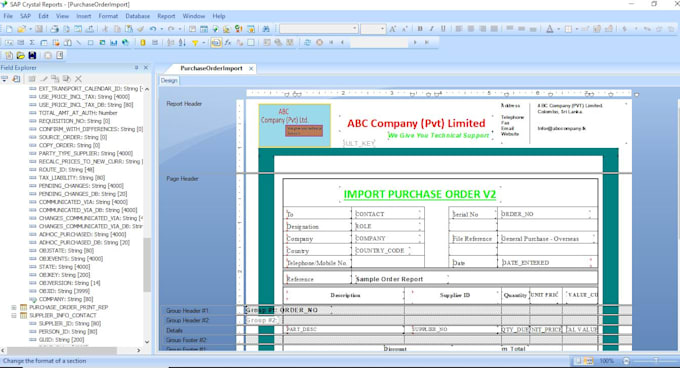The image size is (680, 368).
Task: Select the IMPORT PURCHASE ORDER V2 title object
Action: 419,194
